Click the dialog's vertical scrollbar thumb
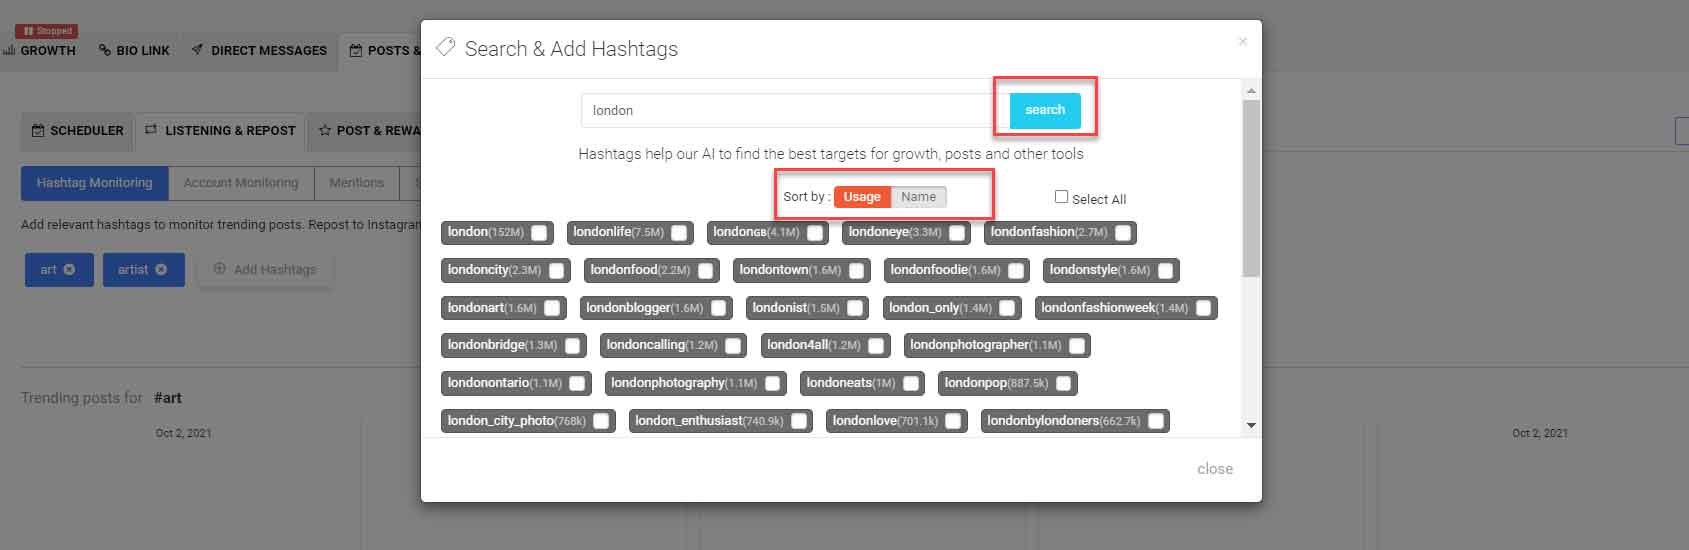The width and height of the screenshot is (1689, 550). [1251, 188]
